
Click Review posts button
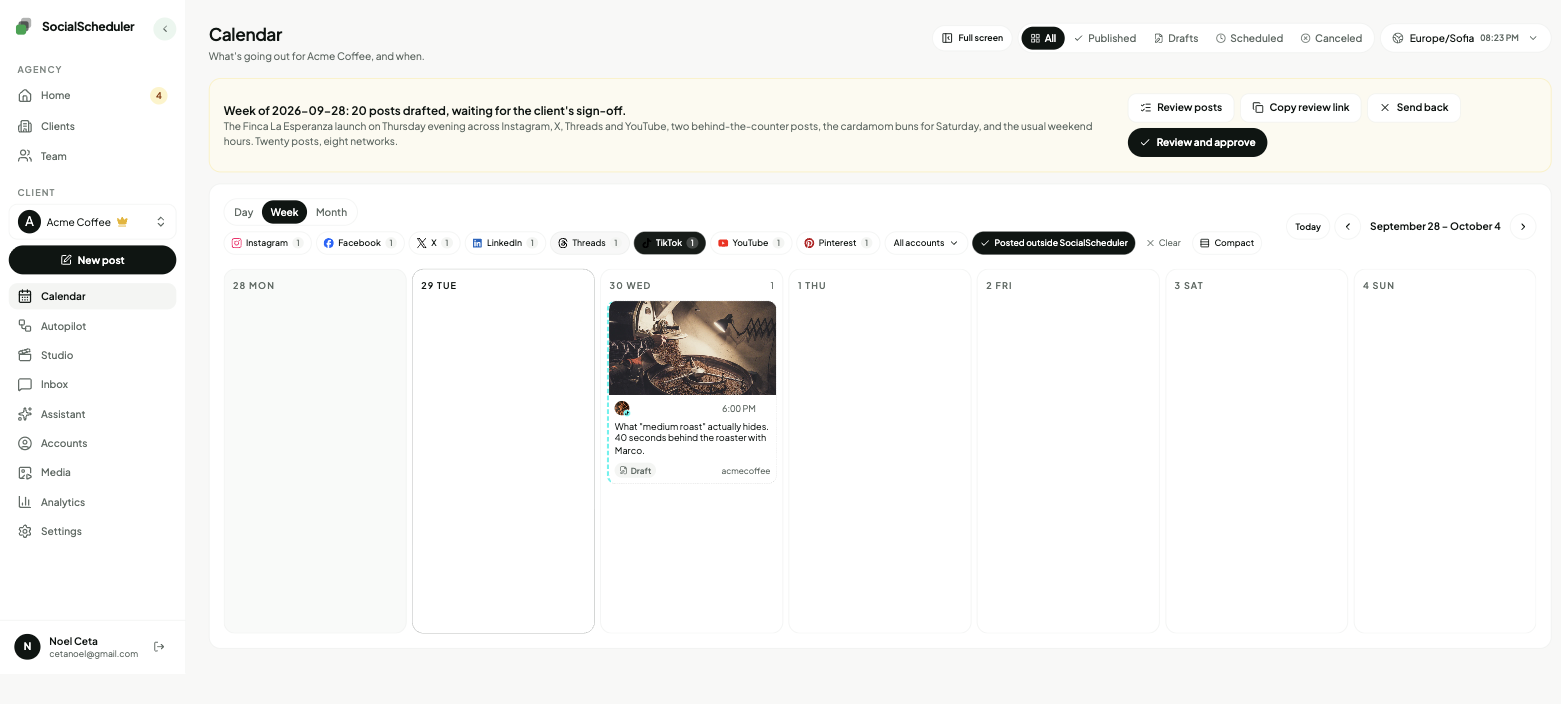pyautogui.click(x=1181, y=107)
